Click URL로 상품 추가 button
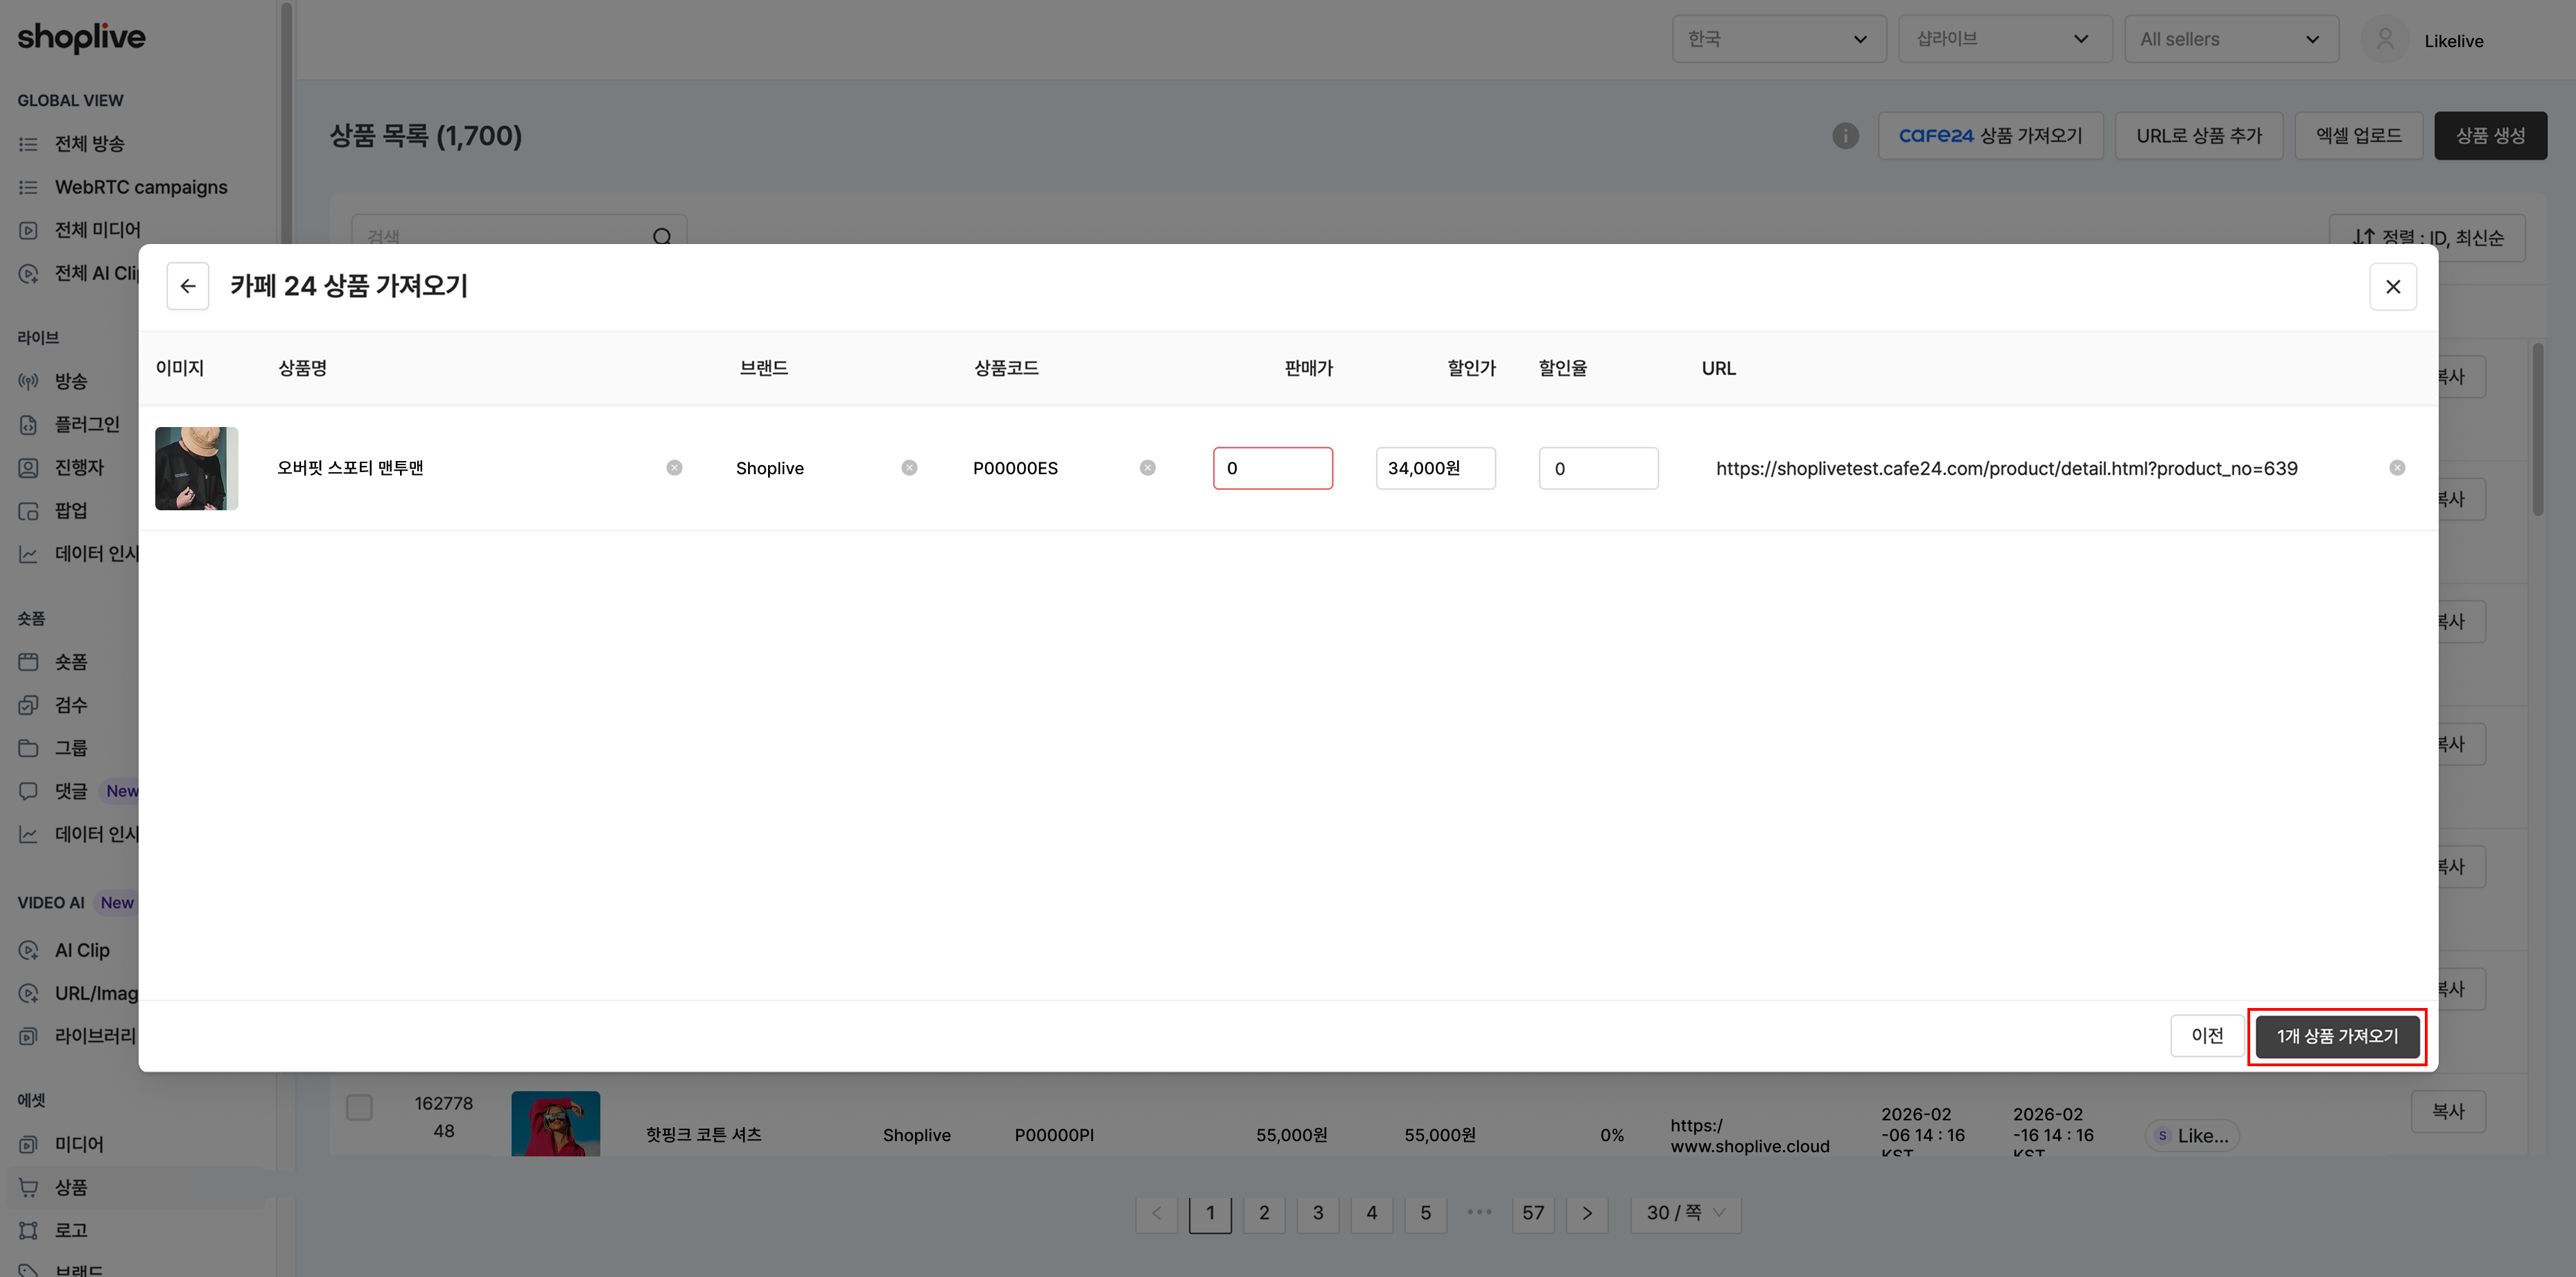2576x1277 pixels. 2198,135
